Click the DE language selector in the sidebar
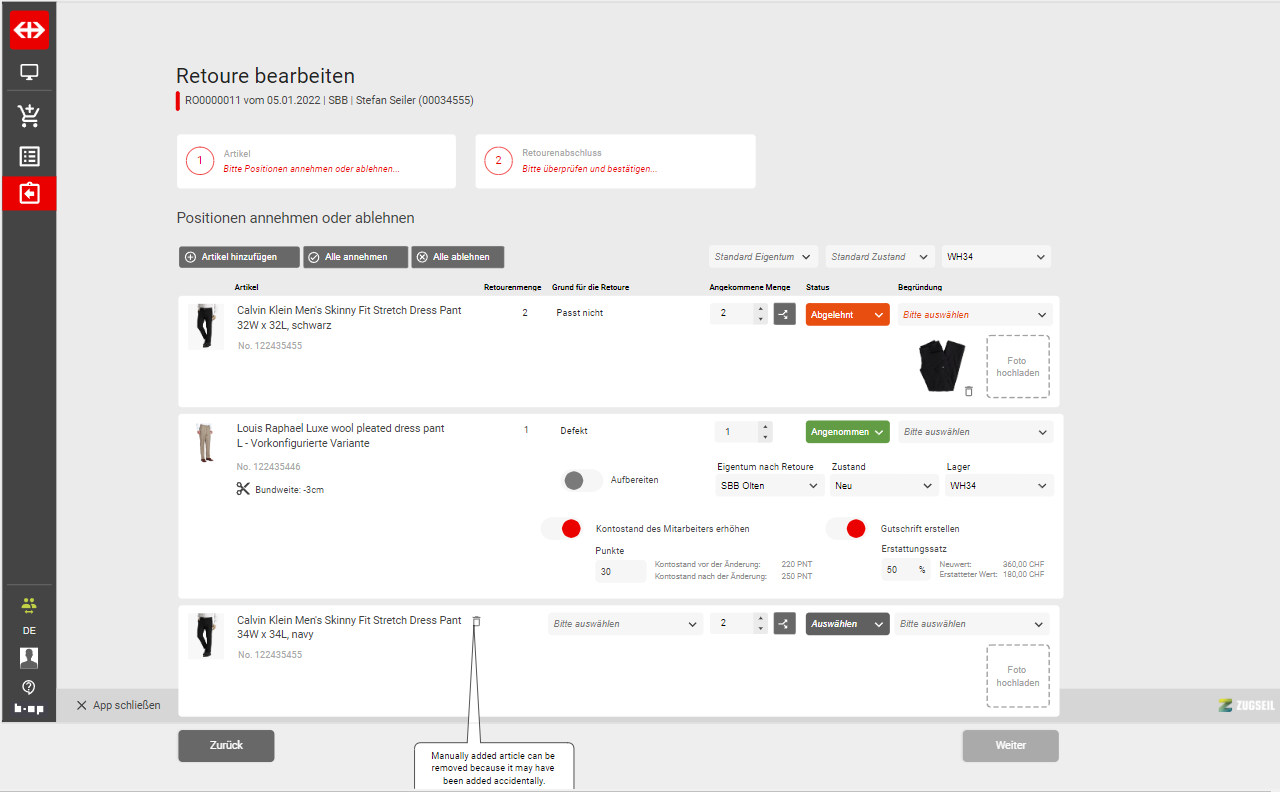1280x792 pixels. (29, 631)
